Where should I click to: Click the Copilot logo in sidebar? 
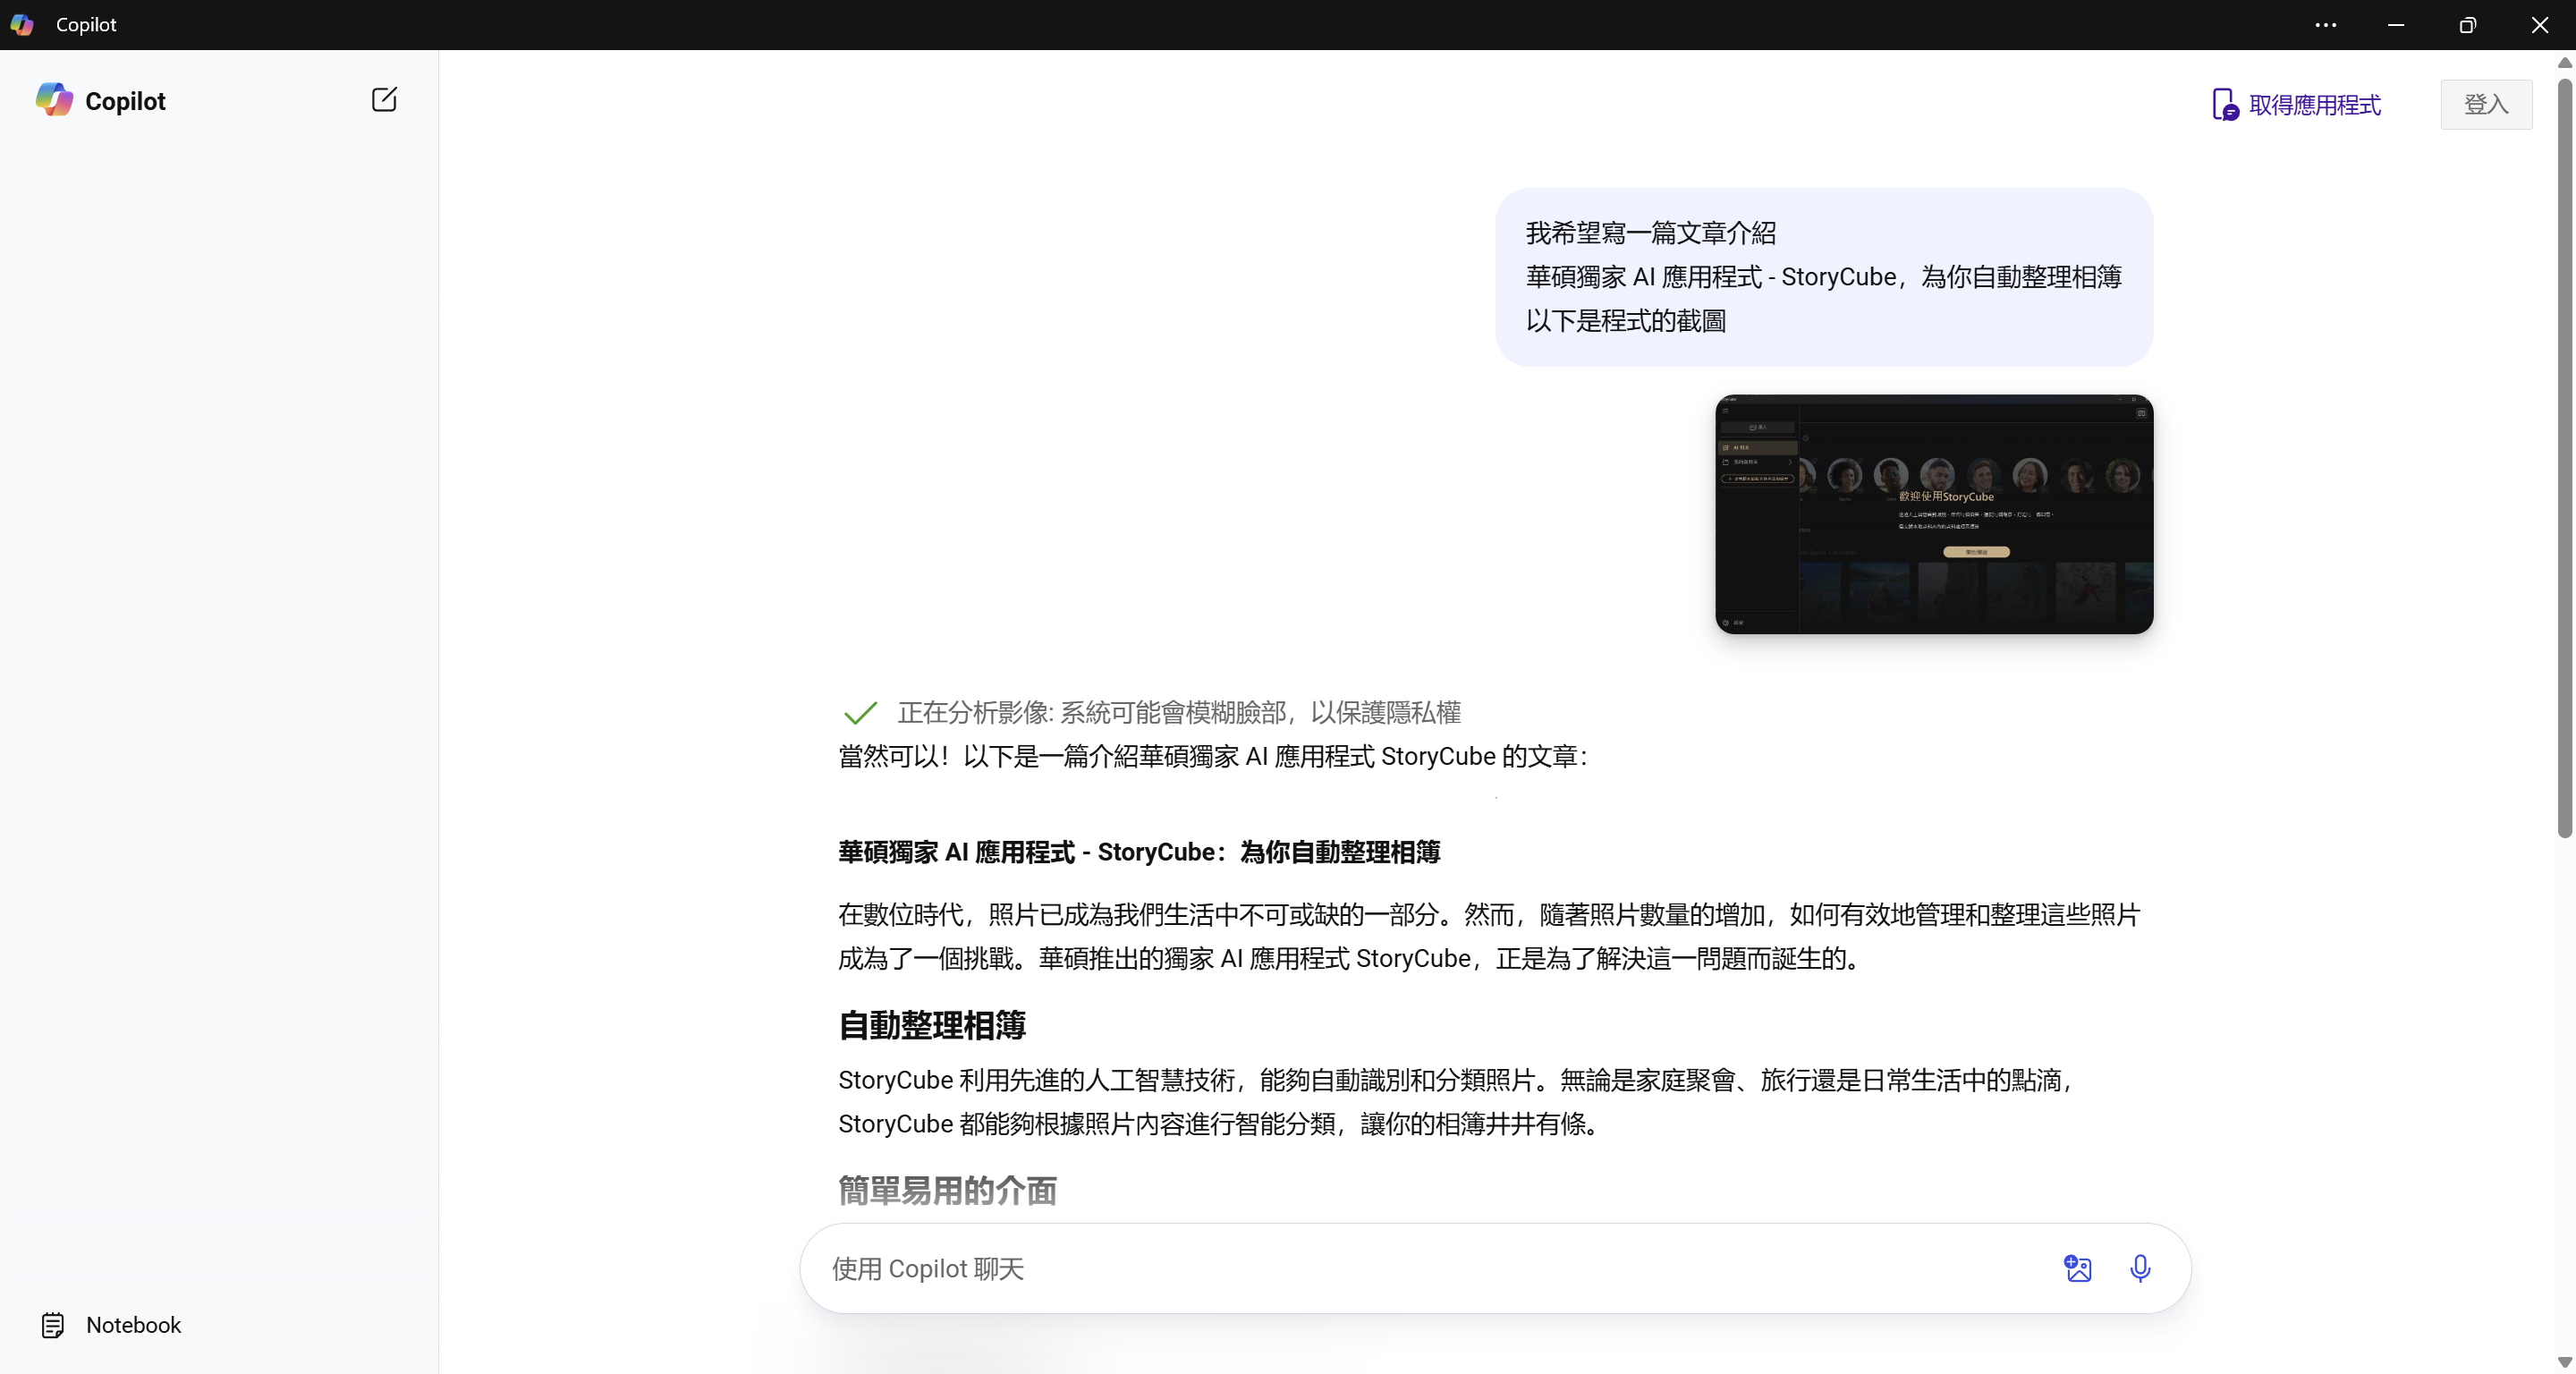[x=55, y=100]
